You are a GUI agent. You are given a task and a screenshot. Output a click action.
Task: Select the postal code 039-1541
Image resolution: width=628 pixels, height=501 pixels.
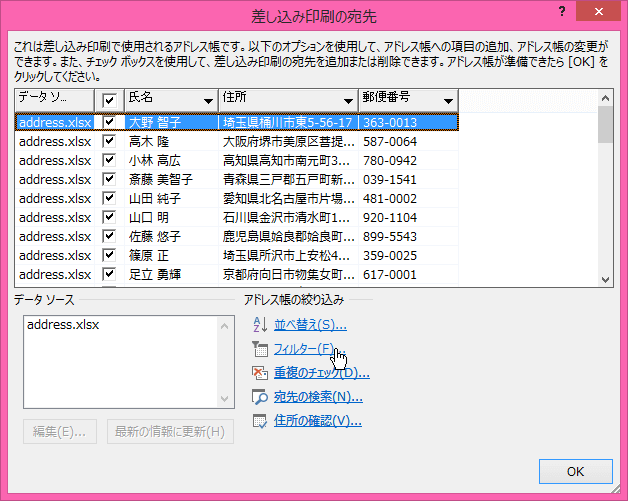click(x=390, y=179)
